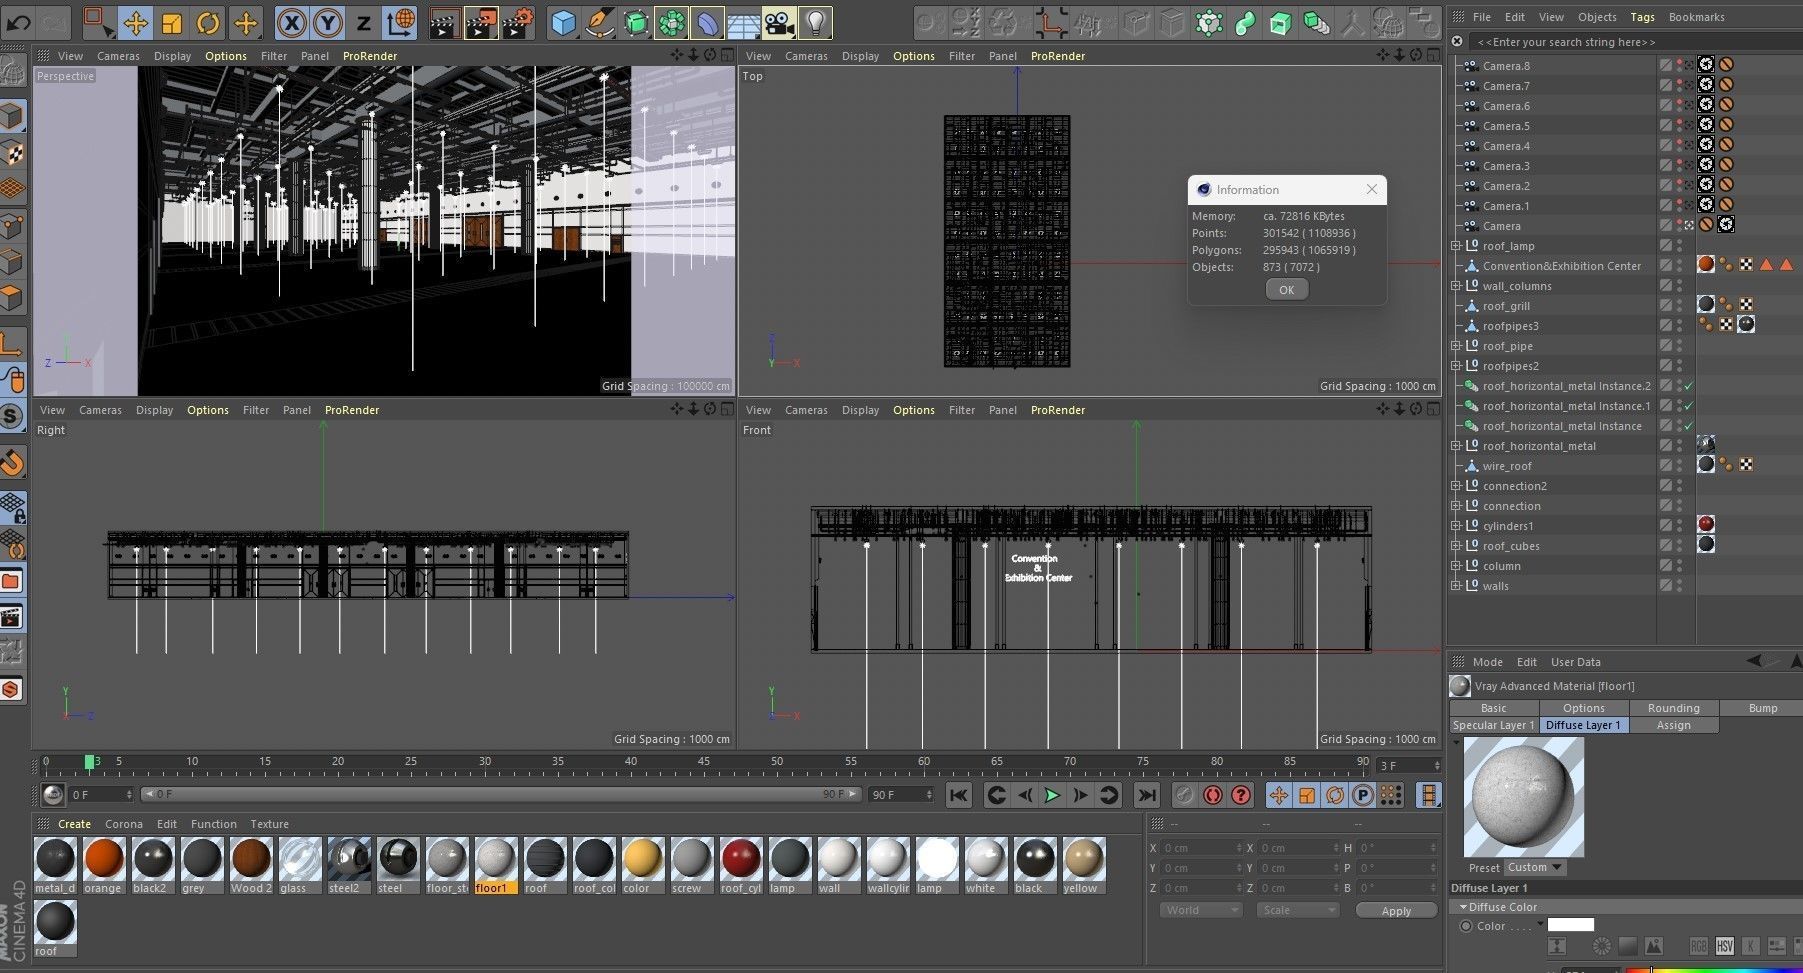Click the object search string field
1803x973 pixels.
tap(1633, 42)
